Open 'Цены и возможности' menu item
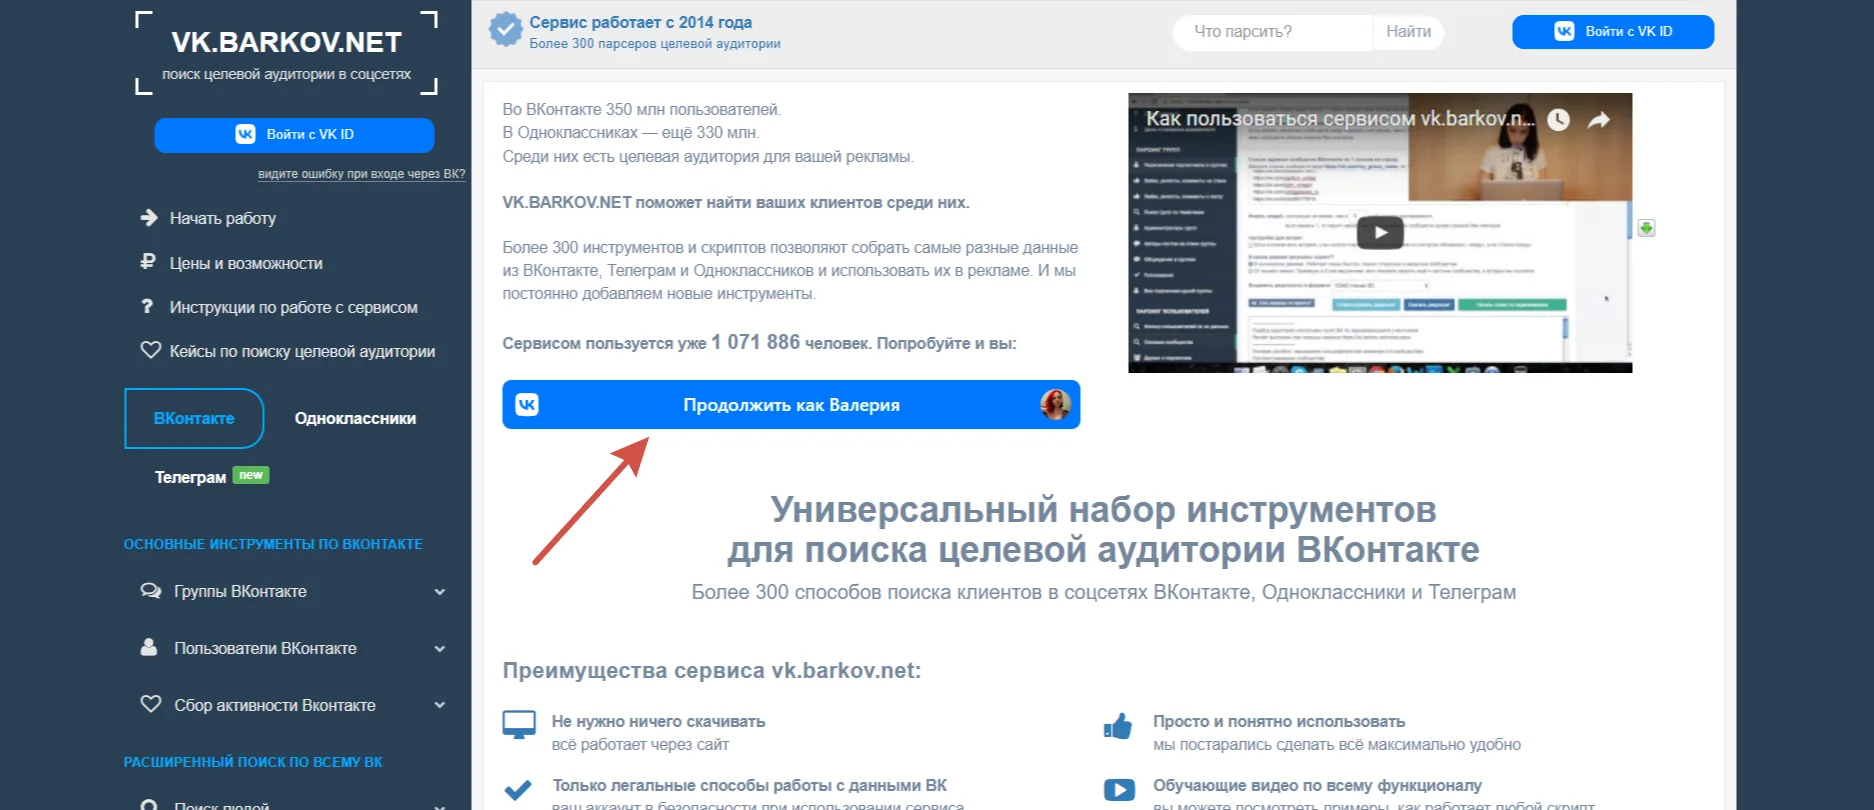The height and width of the screenshot is (810, 1874). pyautogui.click(x=246, y=263)
